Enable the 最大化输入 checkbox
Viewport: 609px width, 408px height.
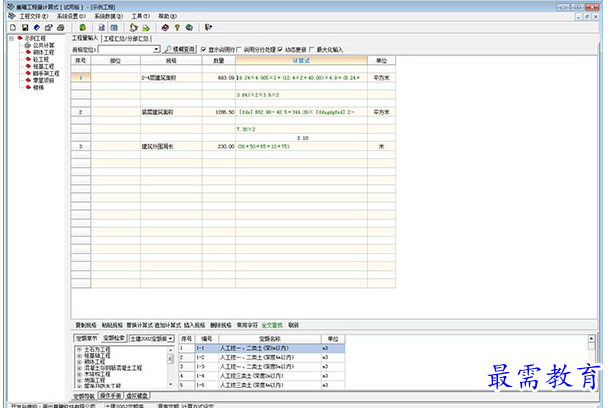pos(311,50)
